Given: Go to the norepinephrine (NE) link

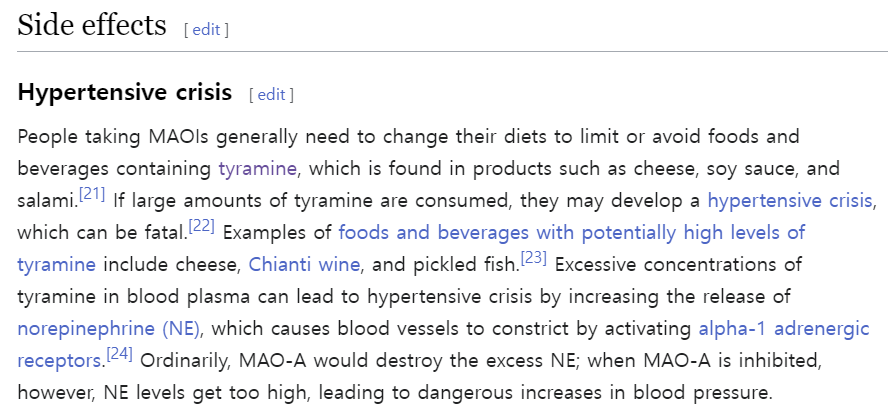Looking at the screenshot, I should click(109, 328).
